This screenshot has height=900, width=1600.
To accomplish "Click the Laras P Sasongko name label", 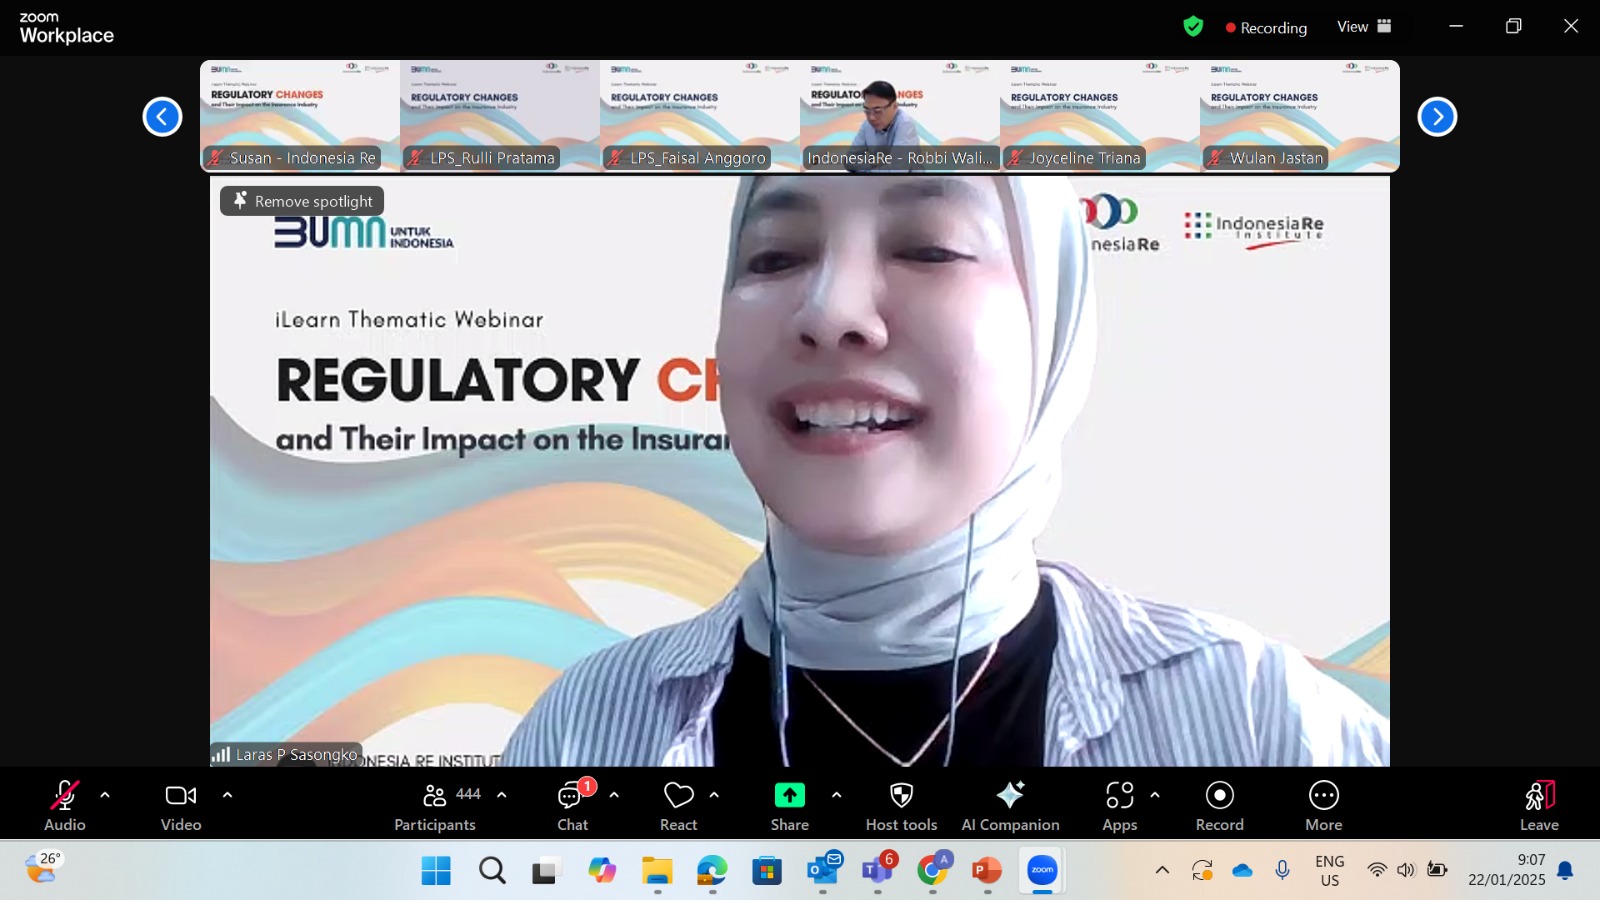I will (x=285, y=755).
